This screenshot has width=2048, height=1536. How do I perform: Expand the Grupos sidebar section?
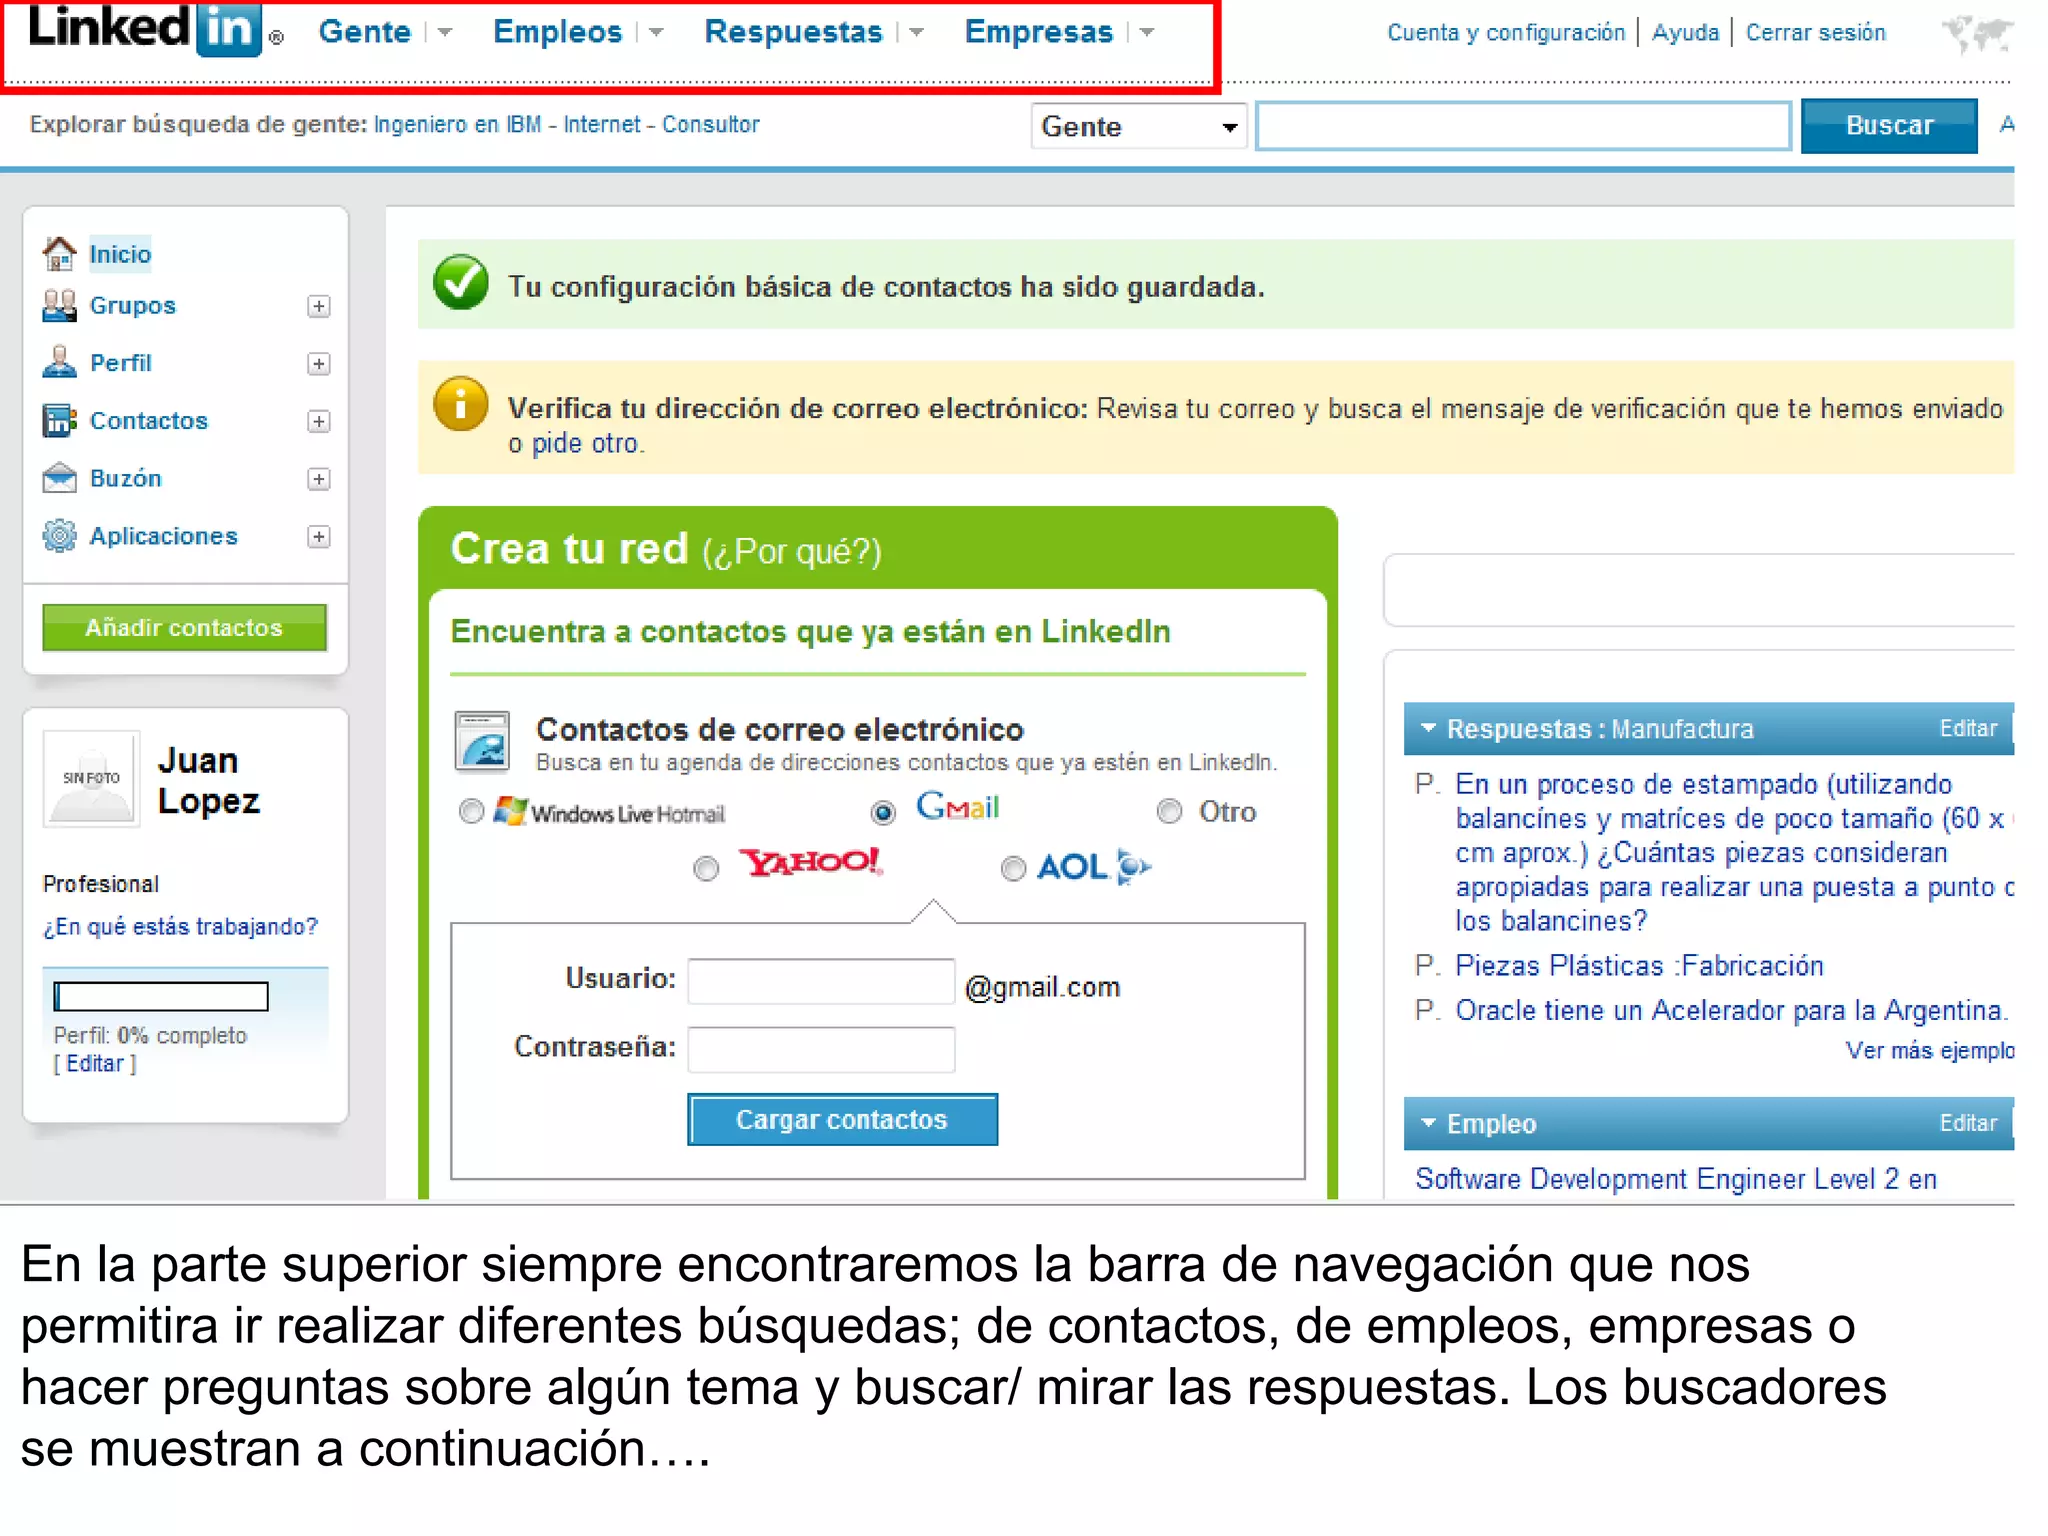click(x=318, y=306)
